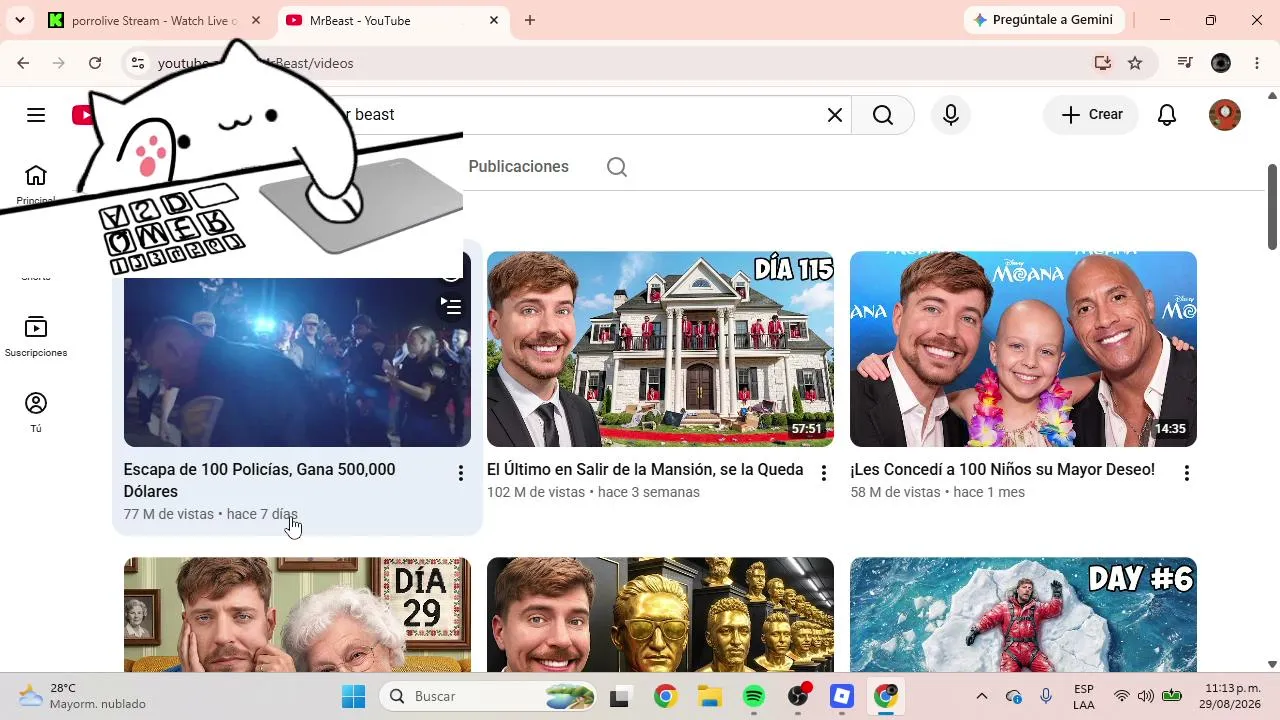Open options for Escapa de 100 Policías video

tap(460, 474)
